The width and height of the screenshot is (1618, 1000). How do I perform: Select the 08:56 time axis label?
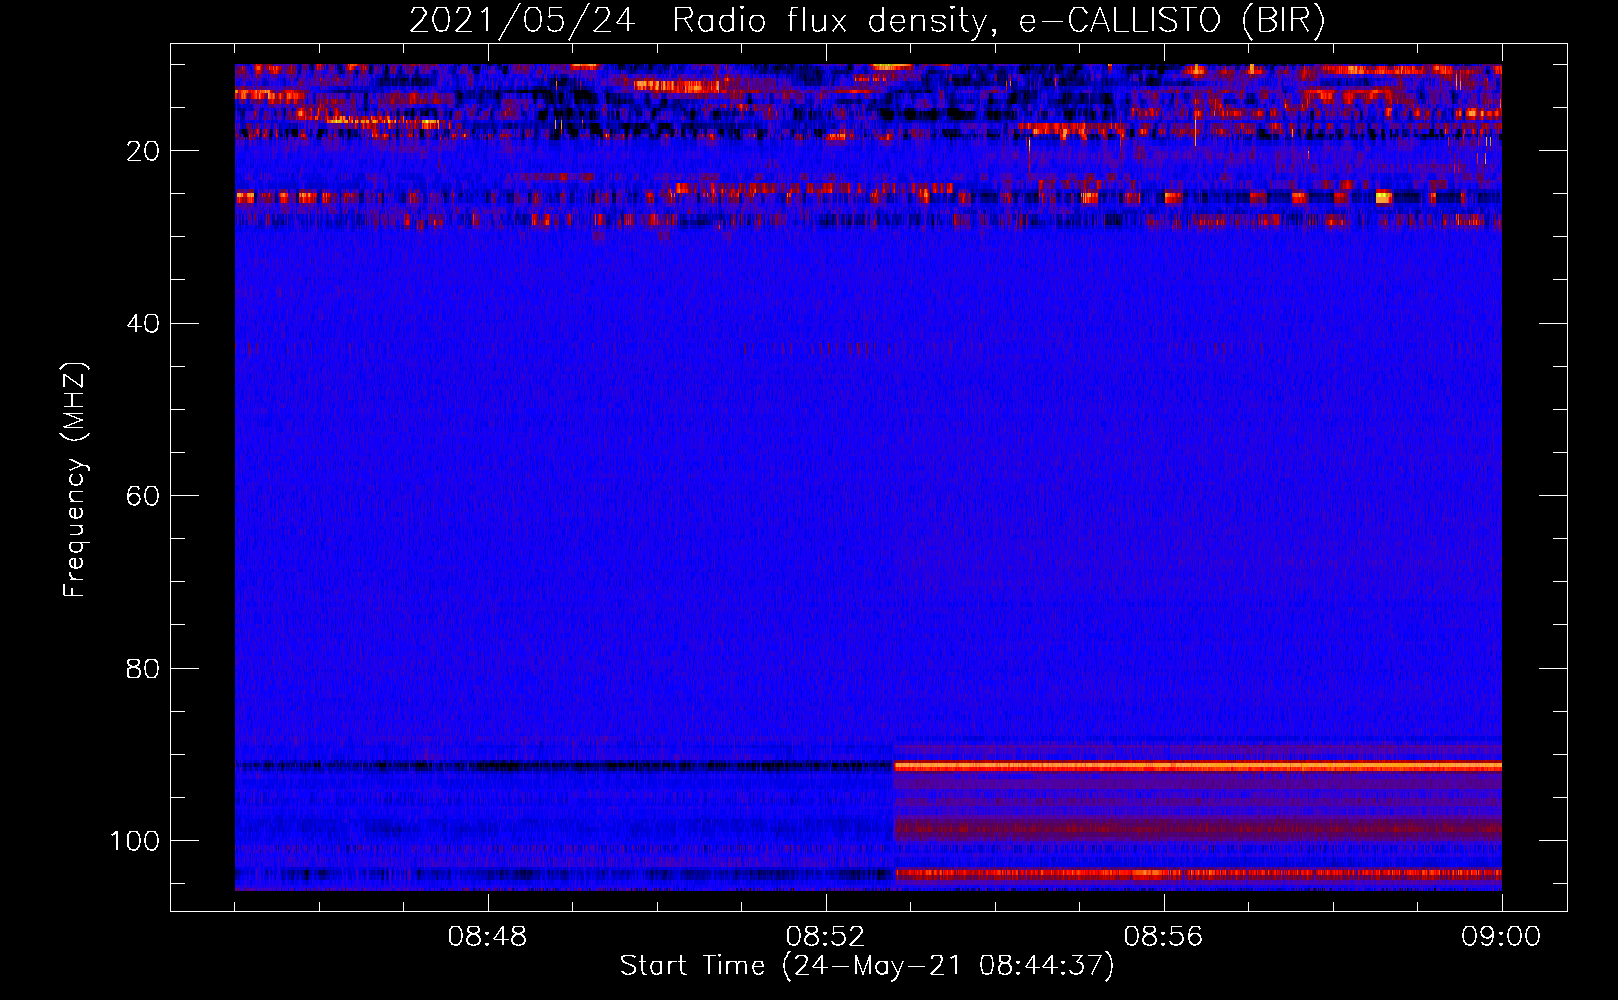click(x=1163, y=937)
